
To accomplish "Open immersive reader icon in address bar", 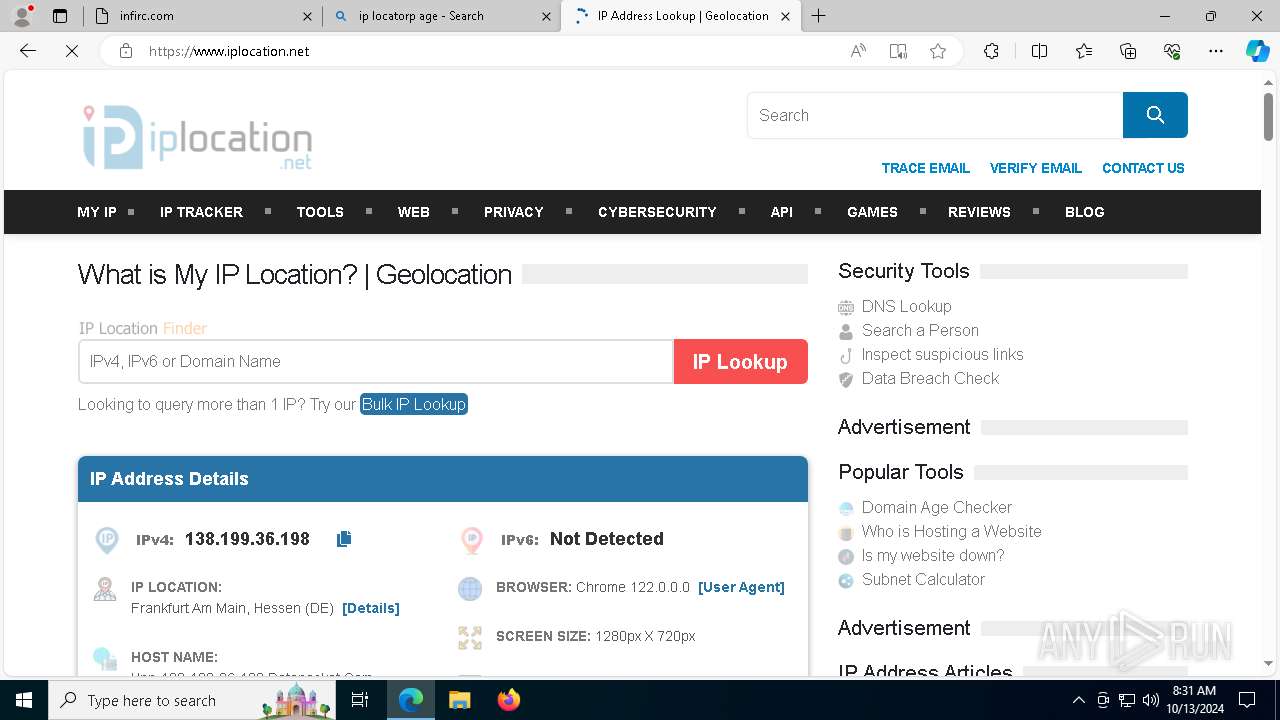I will (x=898, y=51).
